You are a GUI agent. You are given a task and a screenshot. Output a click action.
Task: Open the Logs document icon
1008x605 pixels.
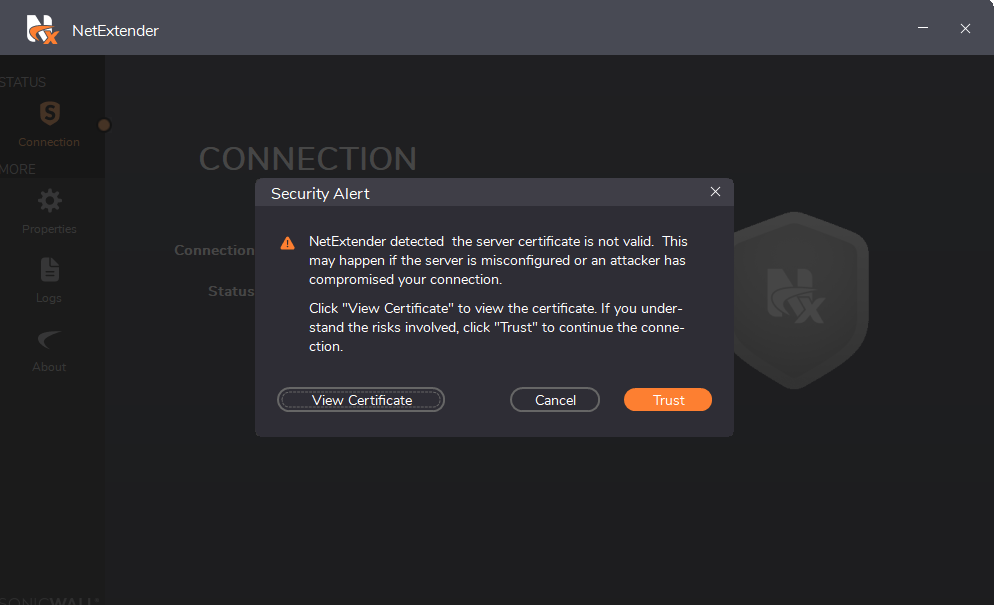pyautogui.click(x=50, y=270)
